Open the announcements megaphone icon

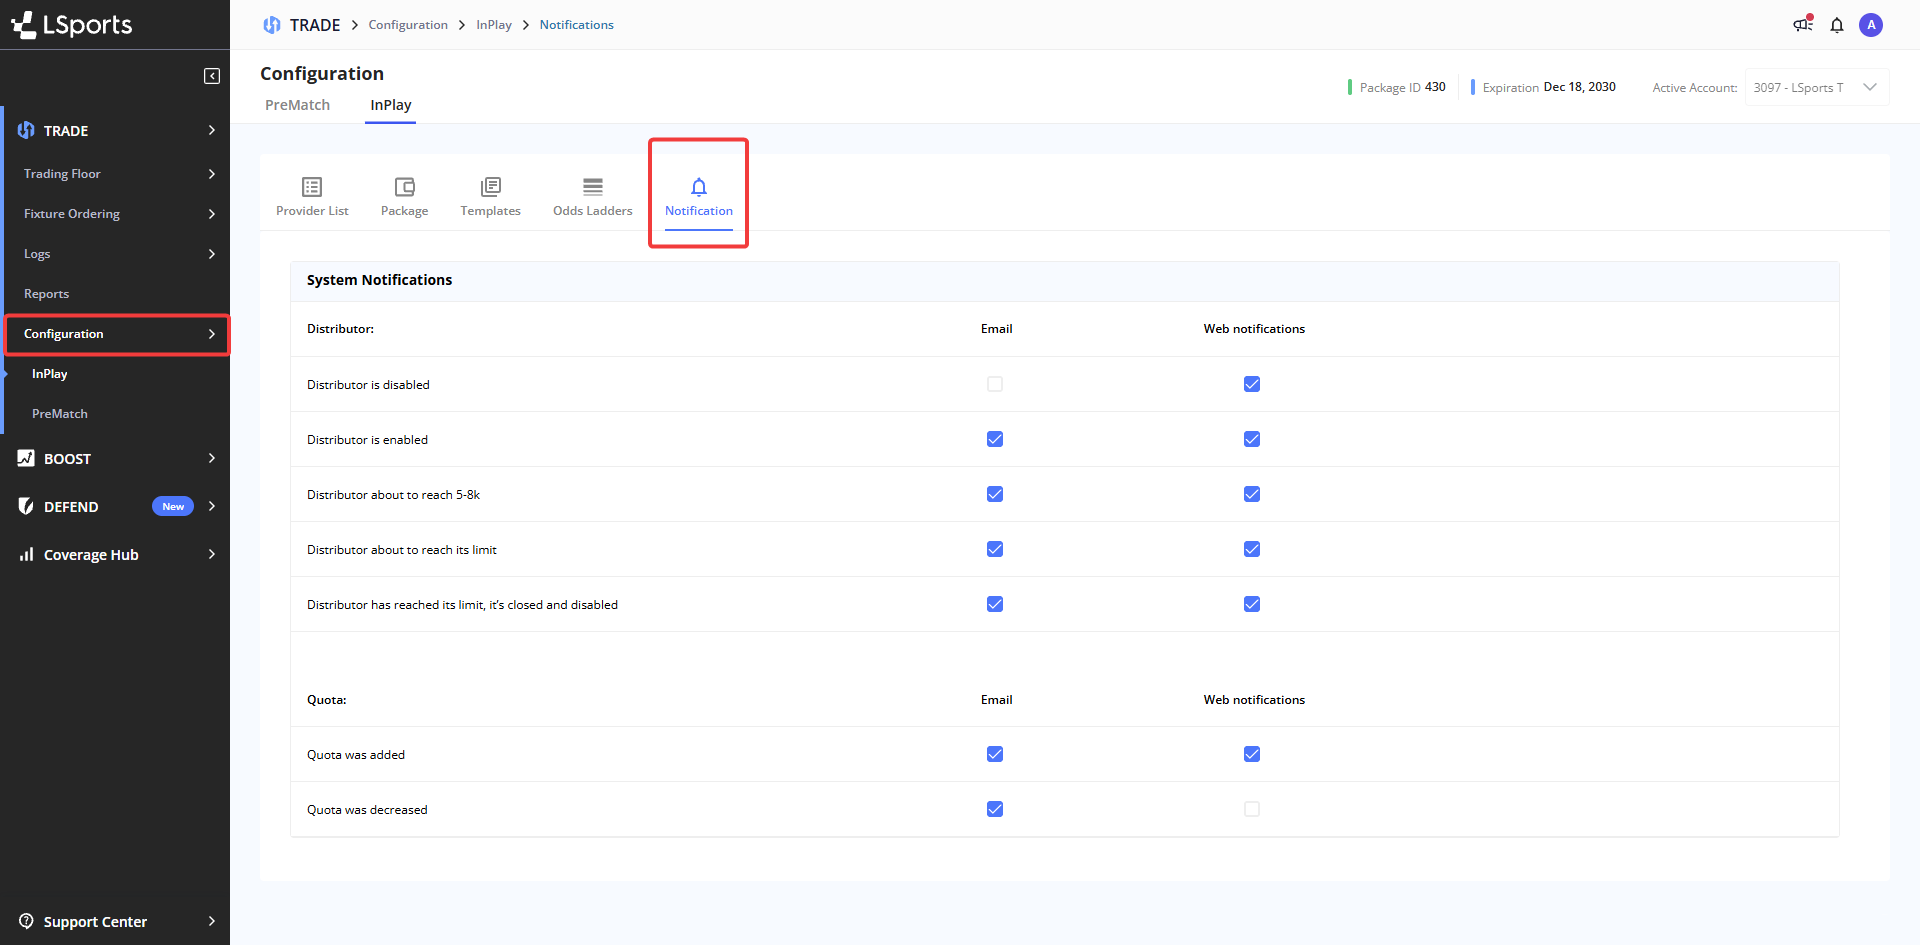(1802, 25)
